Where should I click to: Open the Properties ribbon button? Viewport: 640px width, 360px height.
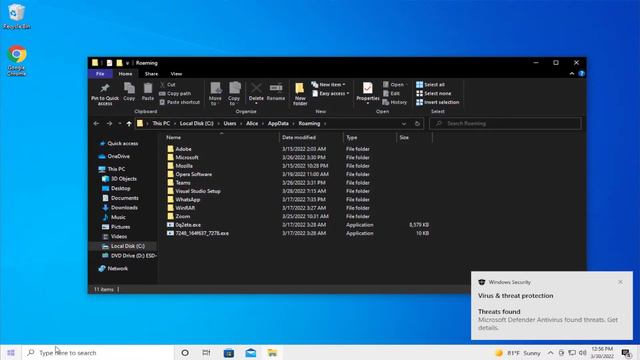click(367, 93)
